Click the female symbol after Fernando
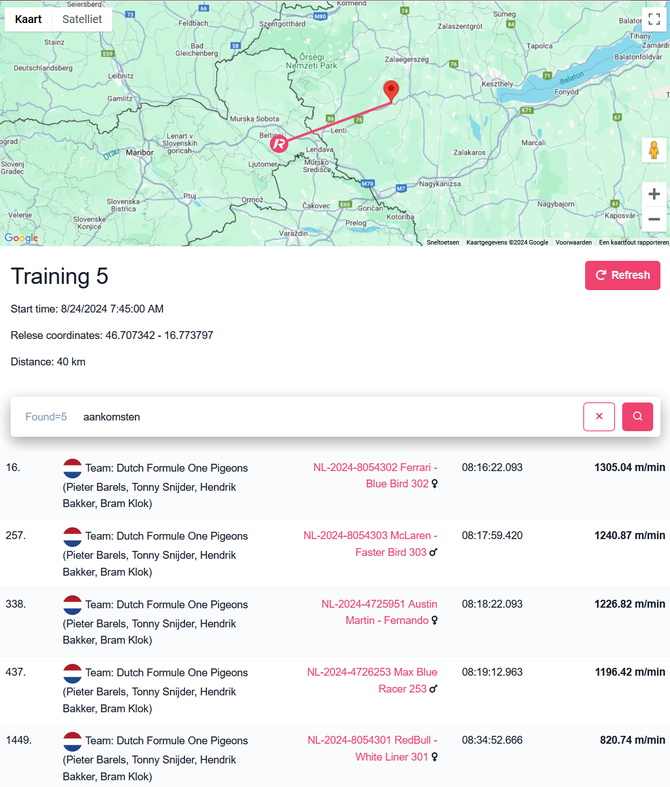 (x=435, y=620)
